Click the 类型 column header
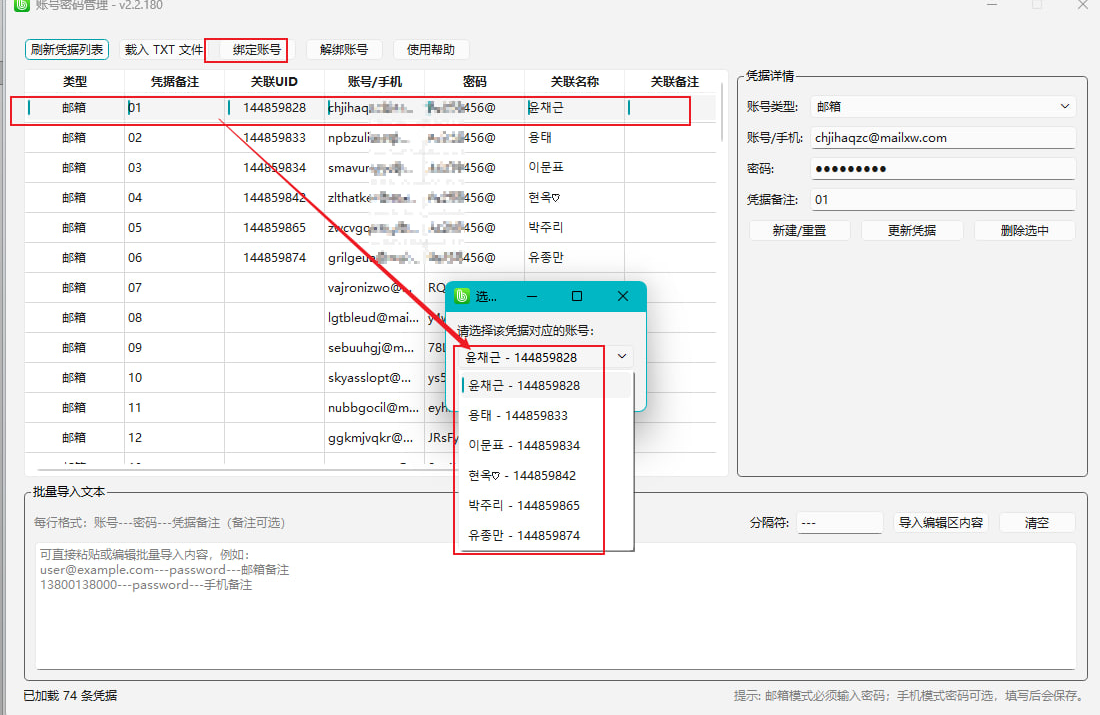Image resolution: width=1100 pixels, height=715 pixels. point(74,81)
